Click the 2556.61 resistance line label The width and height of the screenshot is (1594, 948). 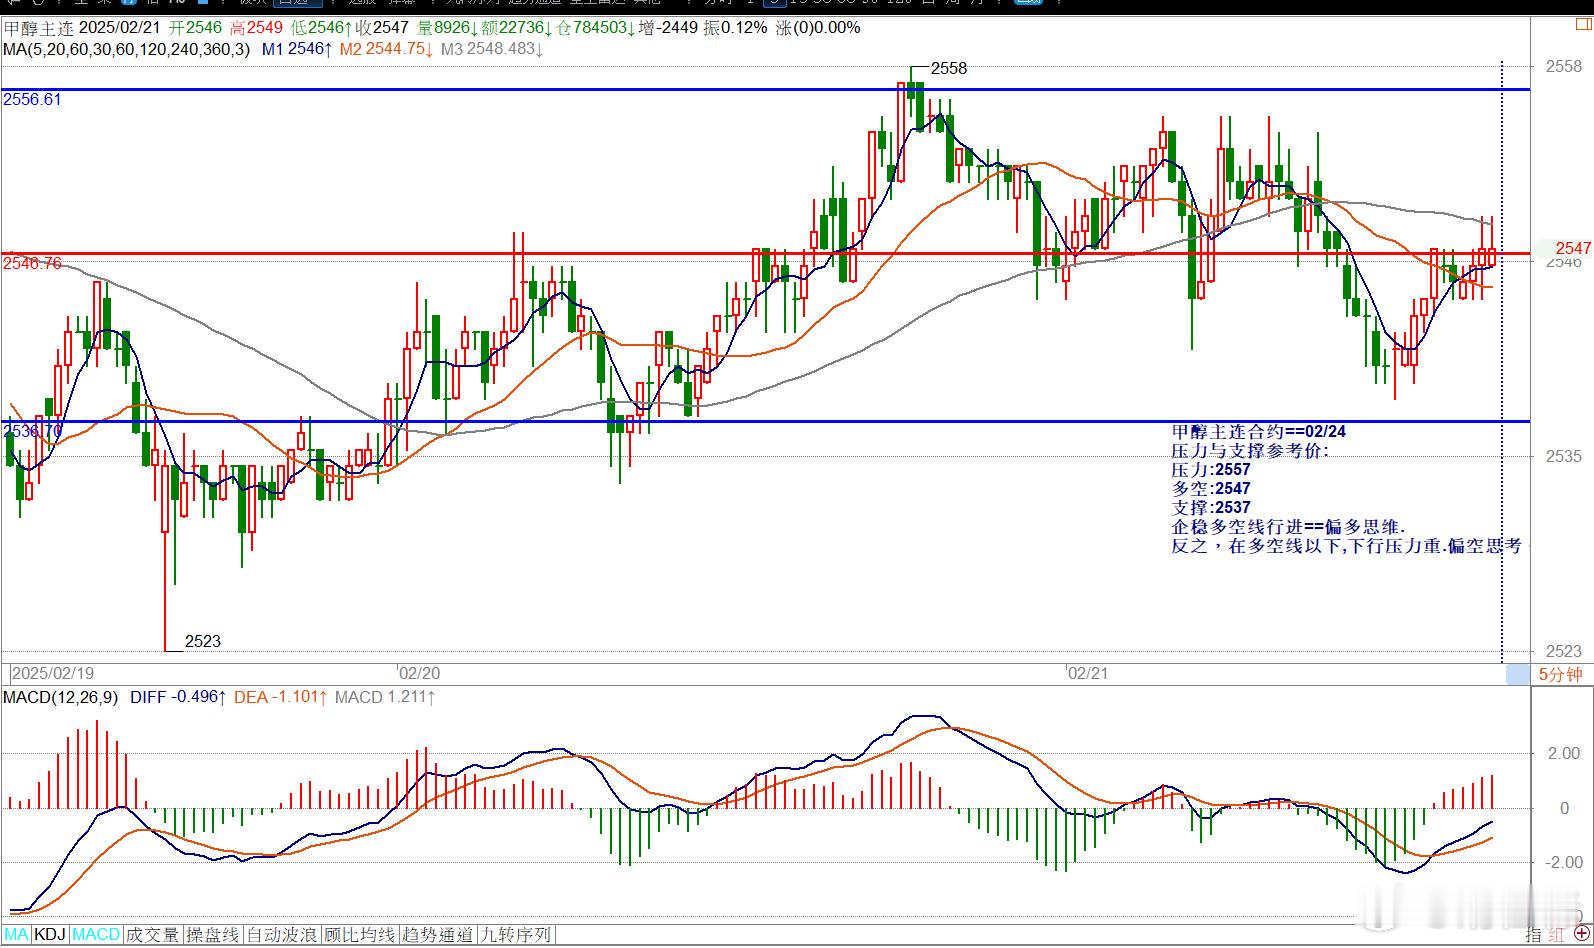(32, 100)
